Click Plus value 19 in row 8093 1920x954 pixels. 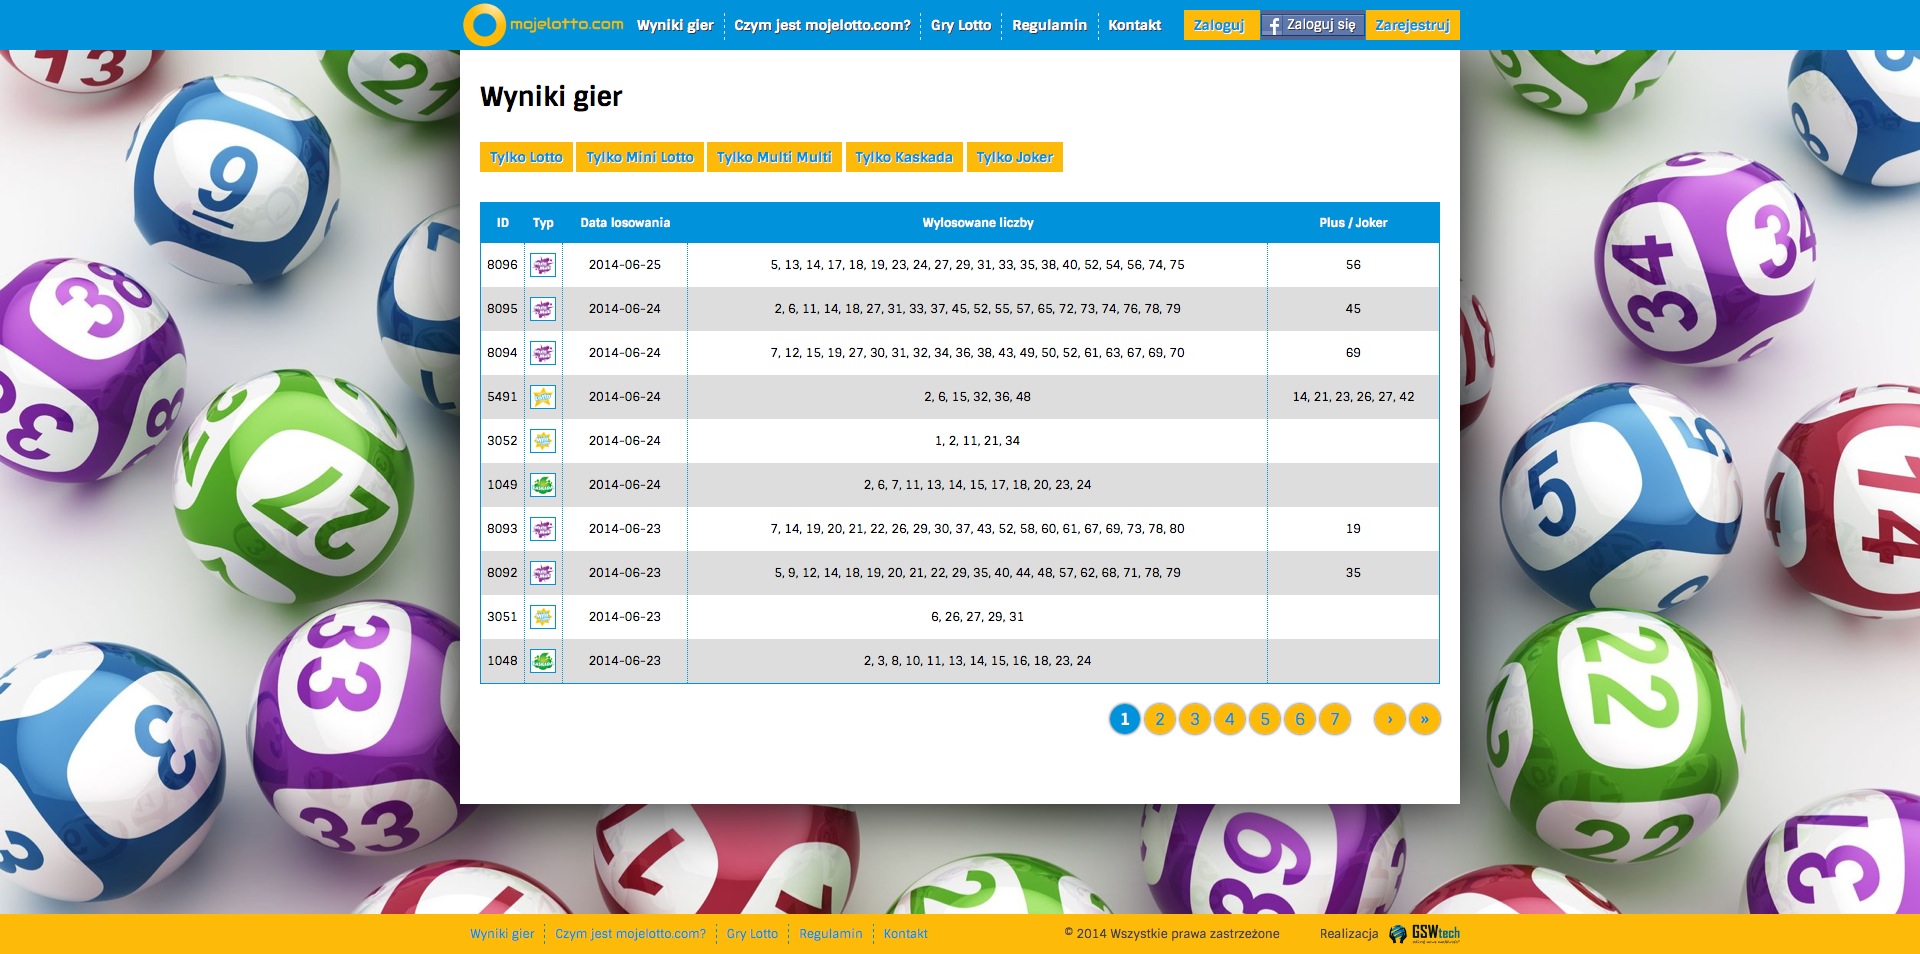click(x=1353, y=529)
